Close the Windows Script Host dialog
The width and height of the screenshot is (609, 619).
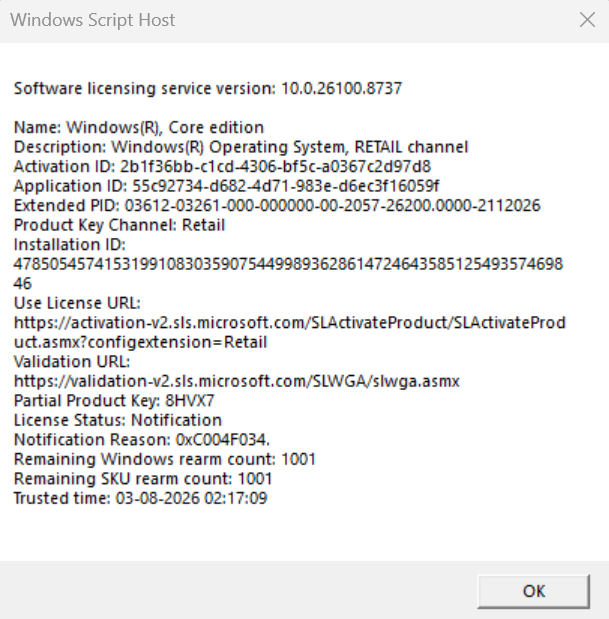click(587, 20)
